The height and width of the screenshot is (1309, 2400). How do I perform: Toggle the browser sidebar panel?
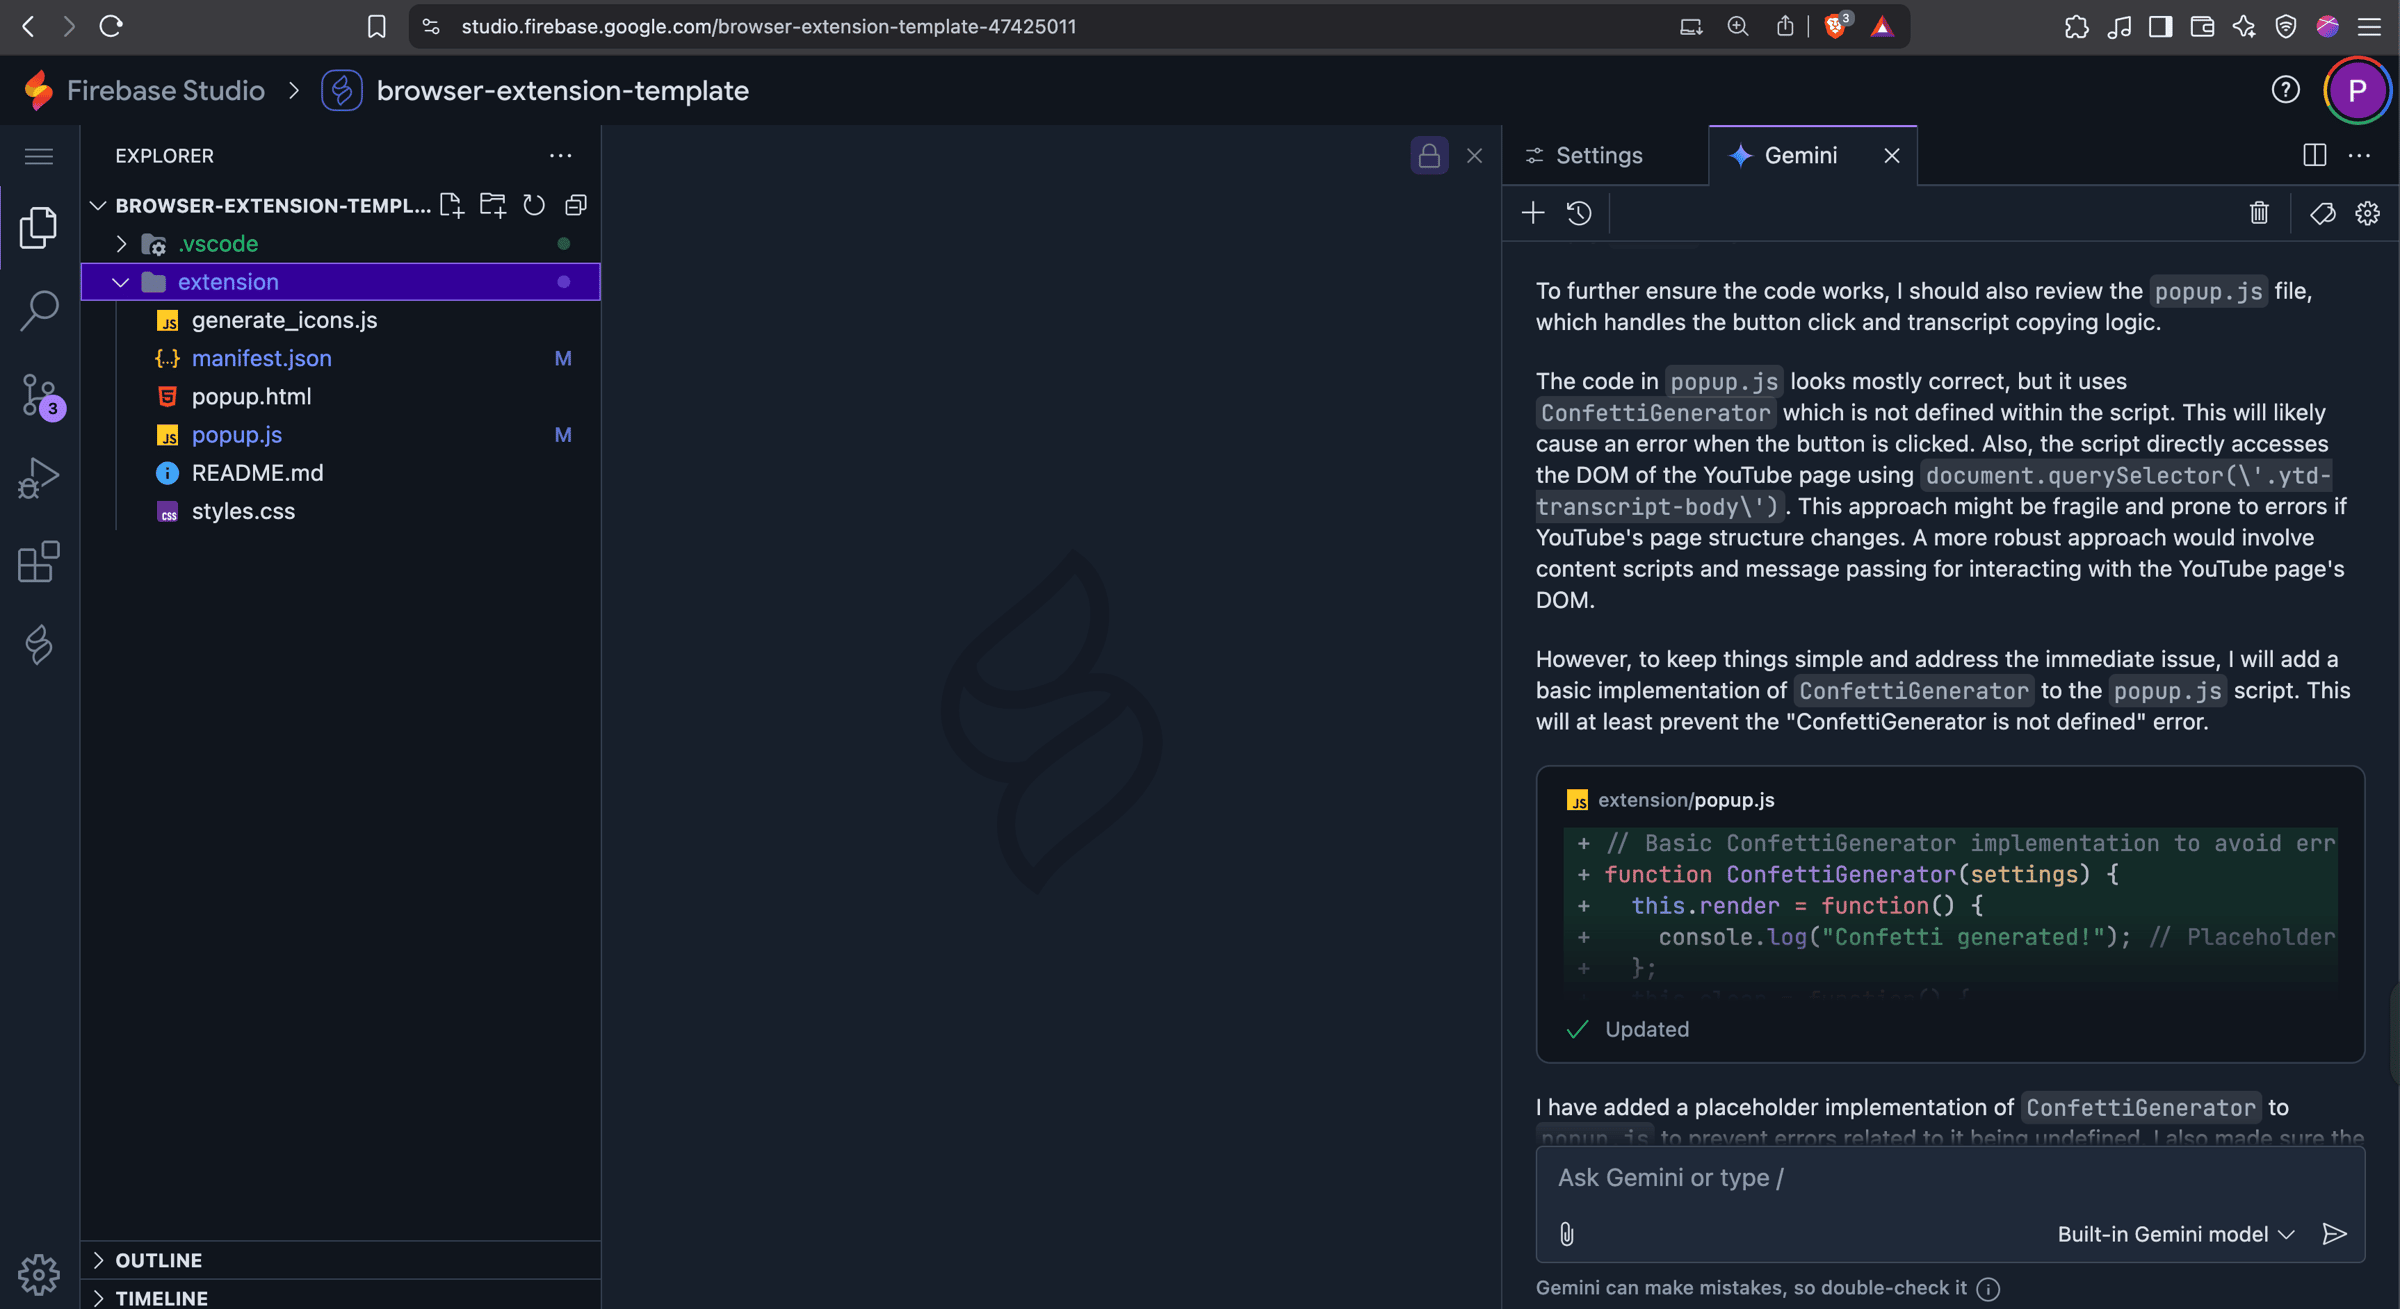[2160, 27]
